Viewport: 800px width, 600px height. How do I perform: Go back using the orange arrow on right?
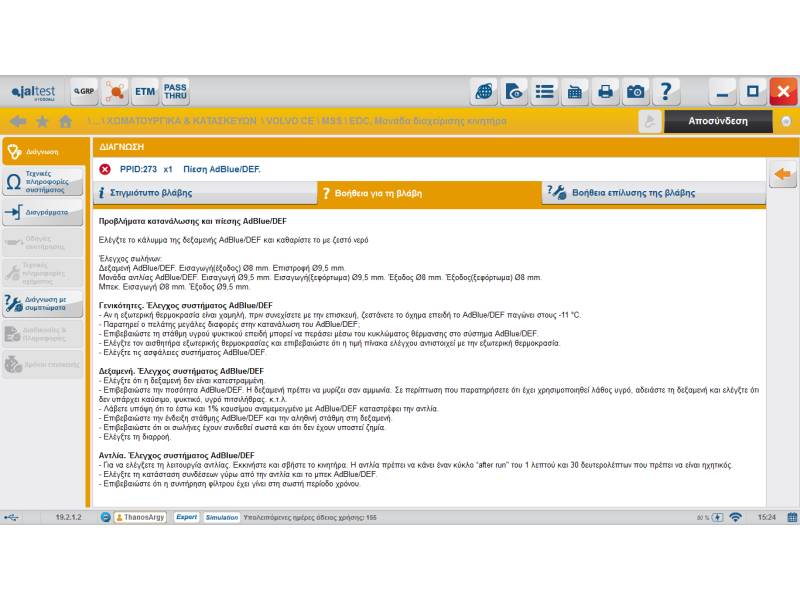click(x=783, y=174)
